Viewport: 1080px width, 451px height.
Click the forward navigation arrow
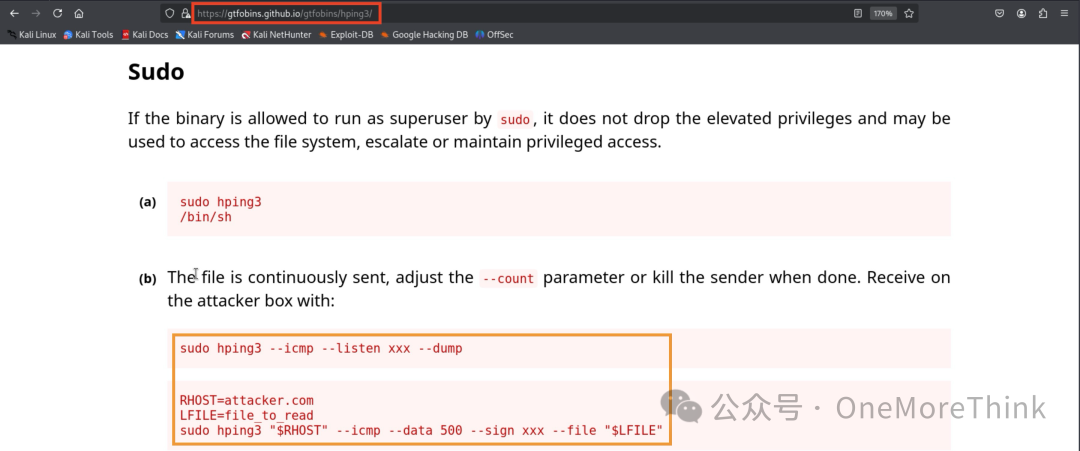(36, 13)
